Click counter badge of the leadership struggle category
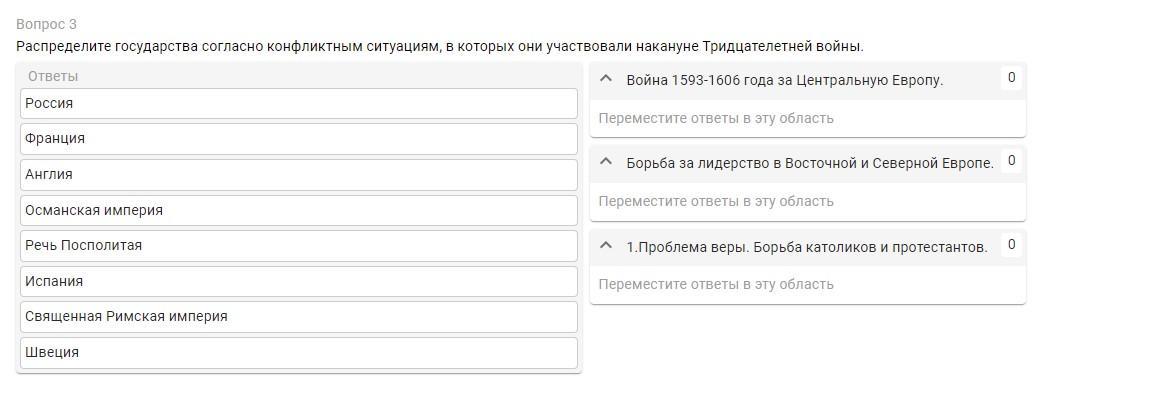The height and width of the screenshot is (414, 1164). (x=1011, y=161)
